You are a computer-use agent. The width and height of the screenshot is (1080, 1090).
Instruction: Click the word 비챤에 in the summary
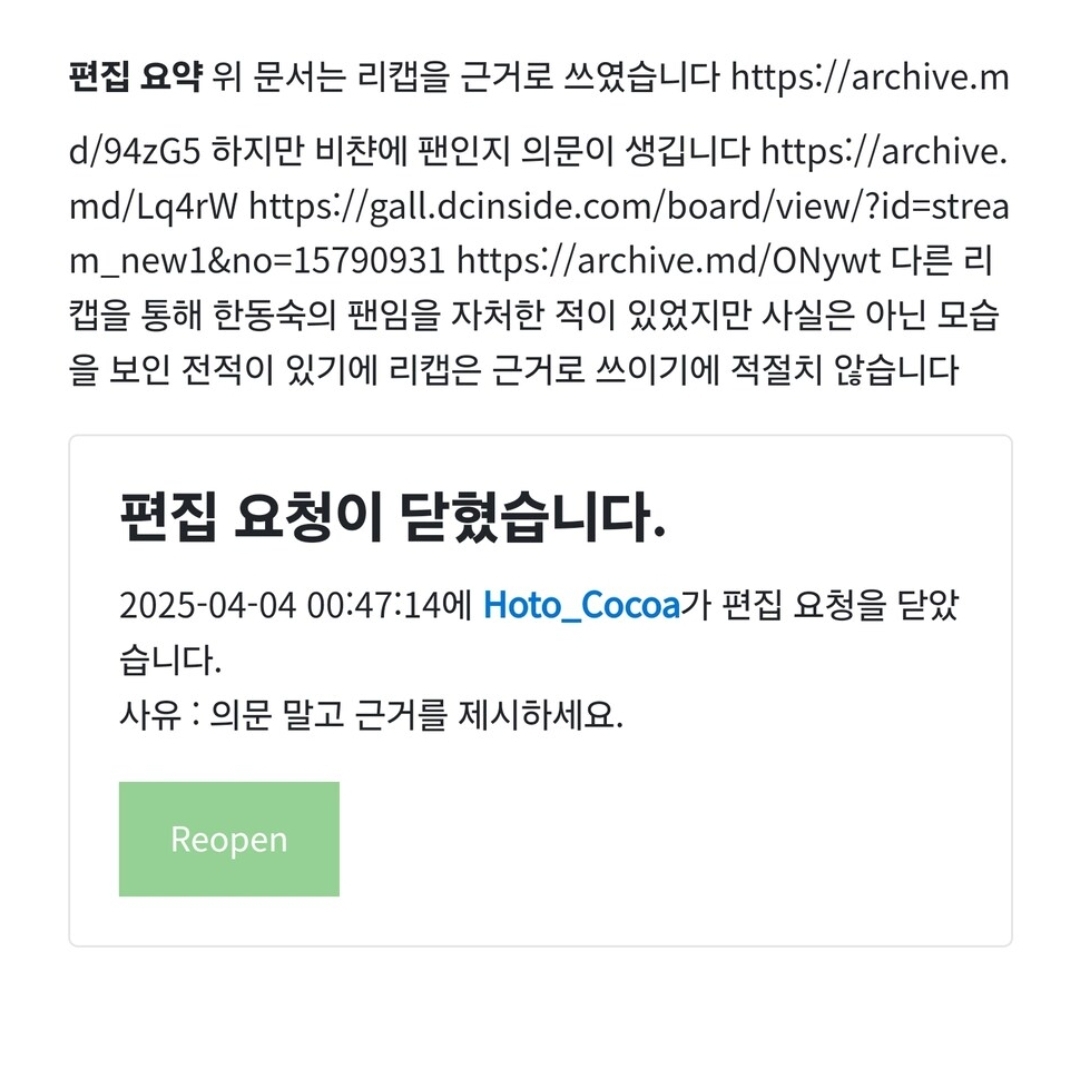click(361, 151)
